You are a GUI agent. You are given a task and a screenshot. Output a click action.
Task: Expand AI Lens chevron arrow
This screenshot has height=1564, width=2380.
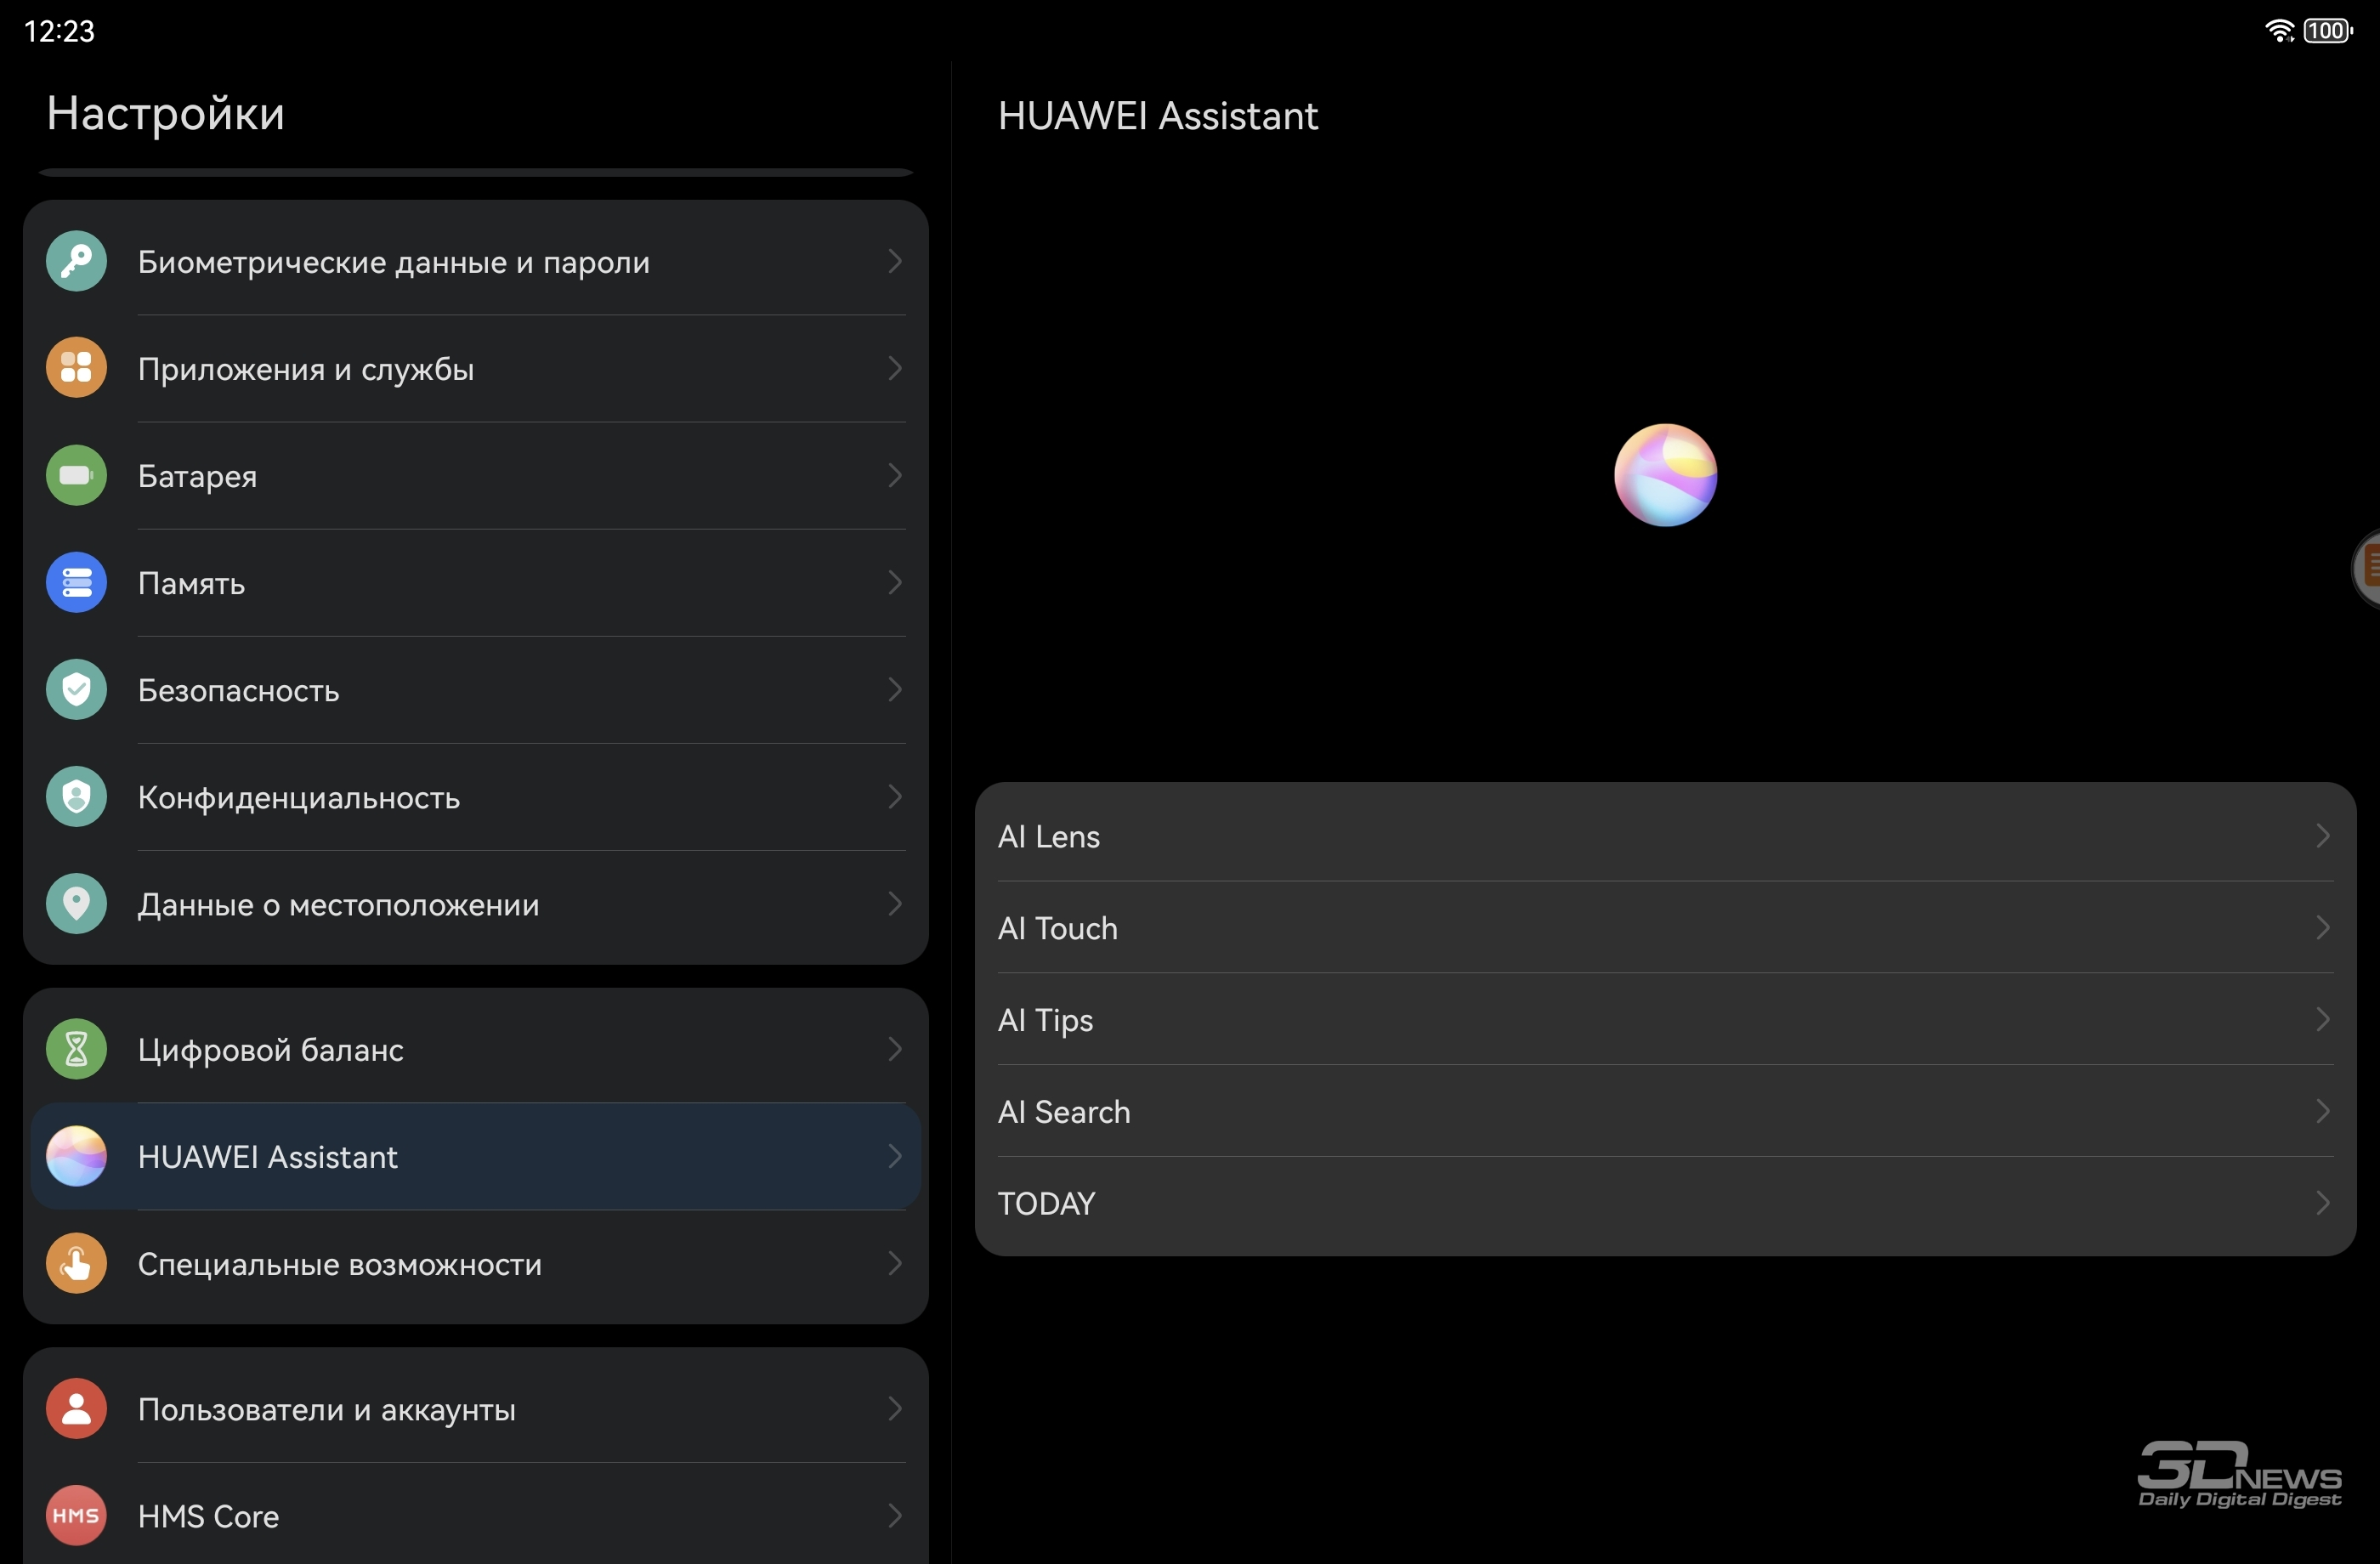2323,835
